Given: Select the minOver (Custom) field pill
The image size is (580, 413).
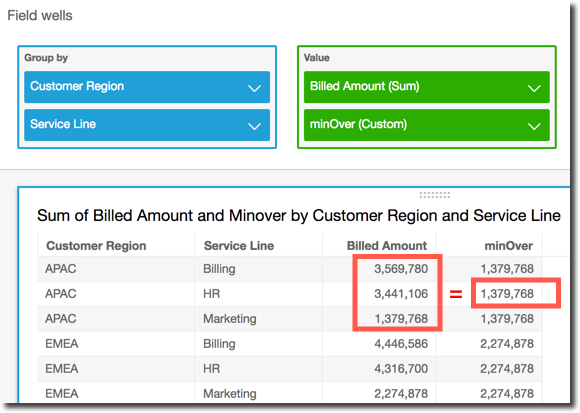Looking at the screenshot, I should click(426, 125).
